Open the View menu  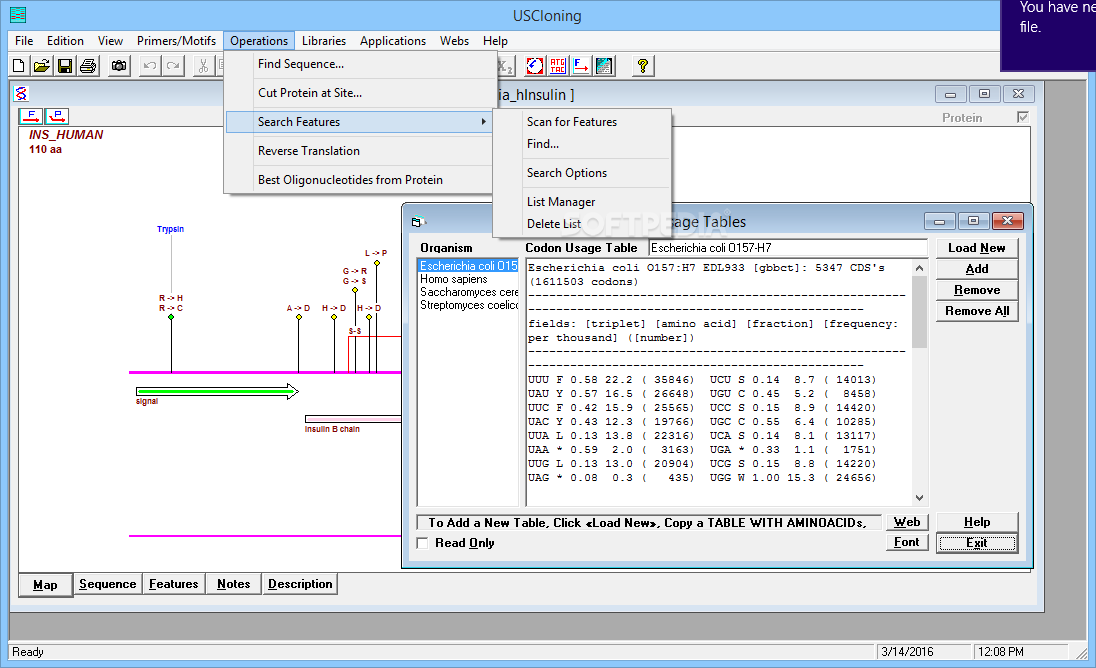[x=110, y=41]
